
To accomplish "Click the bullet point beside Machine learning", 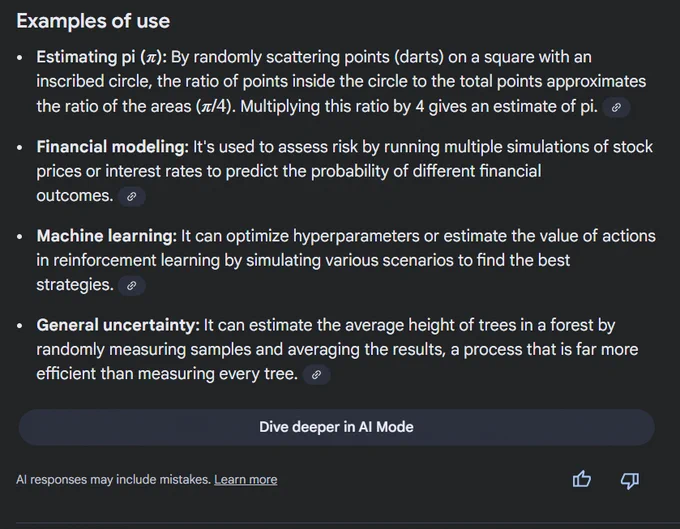I will pyautogui.click(x=20, y=237).
